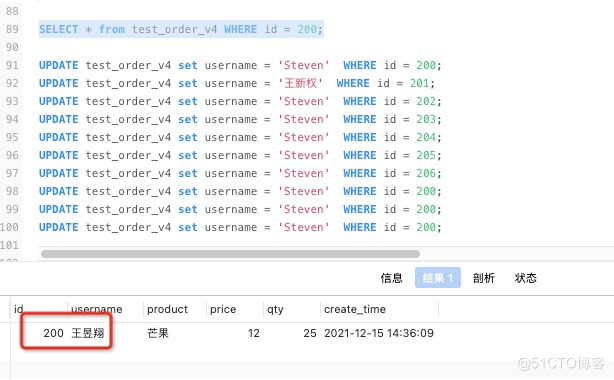Click the id value 203 on line 94
614x380 pixels.
pyautogui.click(x=426, y=119)
